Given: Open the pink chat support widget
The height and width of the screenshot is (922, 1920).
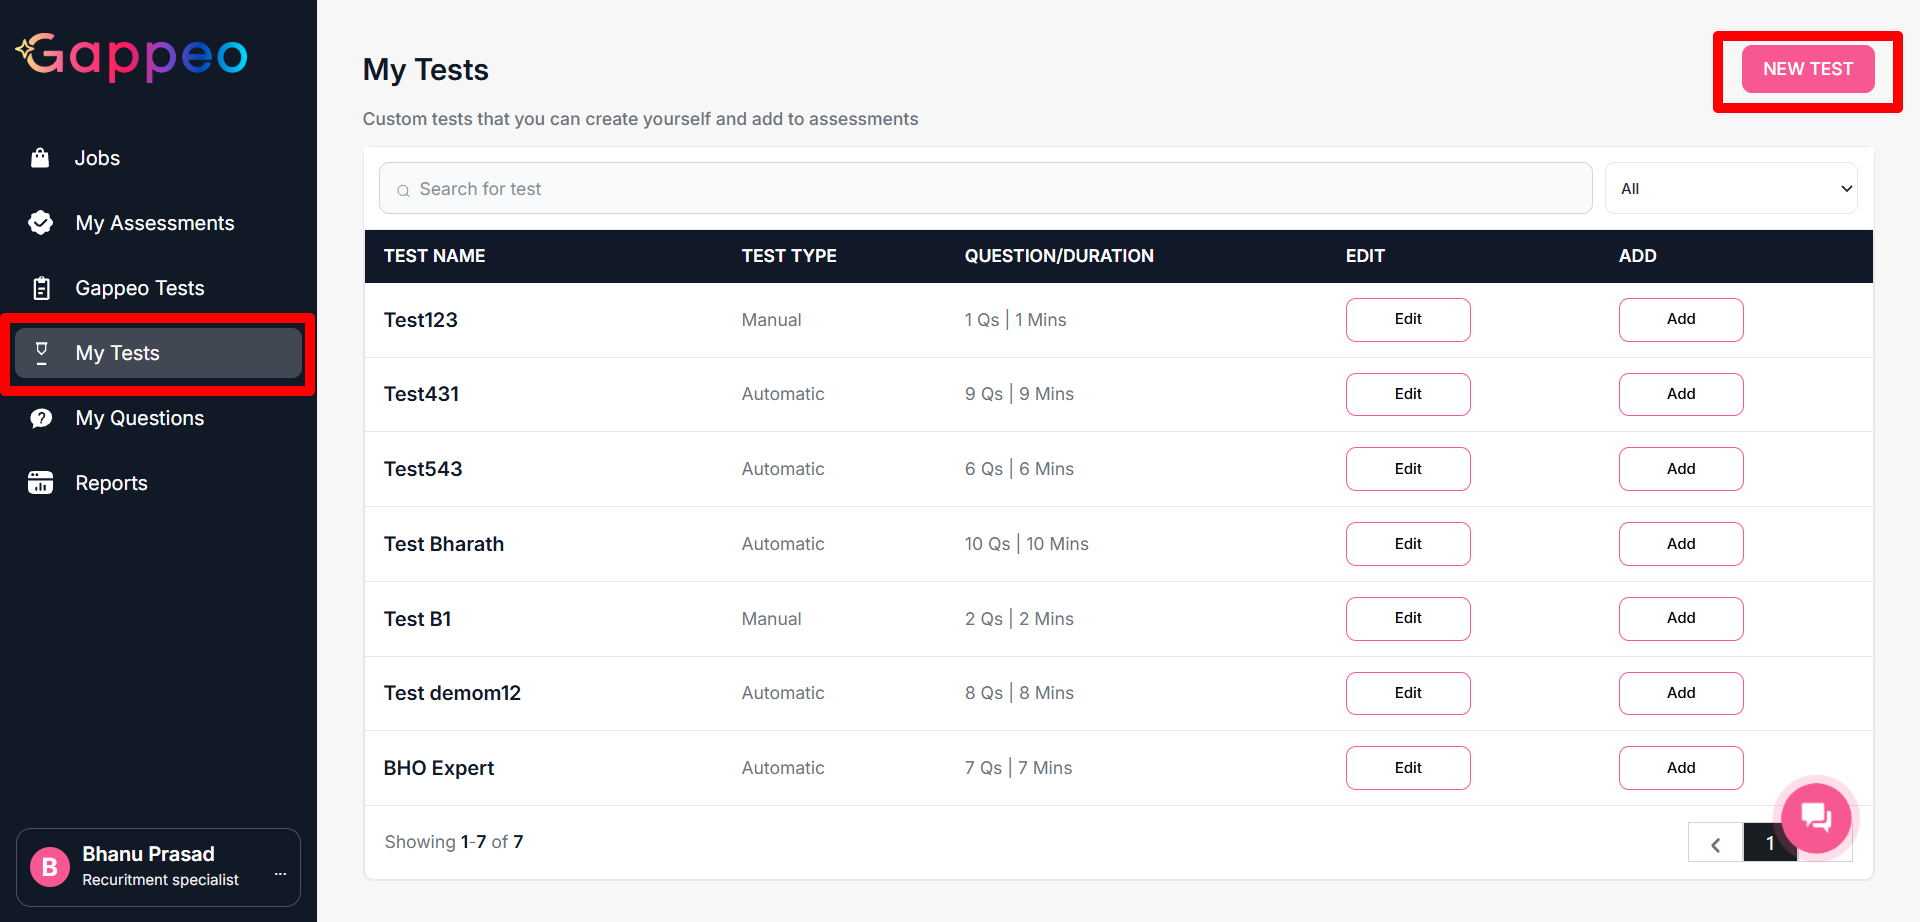Looking at the screenshot, I should coord(1815,817).
